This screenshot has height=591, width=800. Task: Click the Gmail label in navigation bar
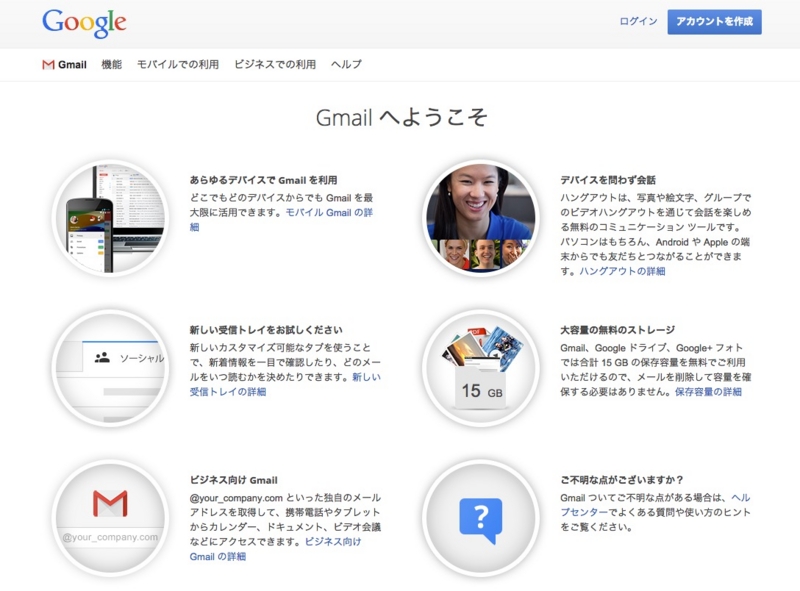72,65
